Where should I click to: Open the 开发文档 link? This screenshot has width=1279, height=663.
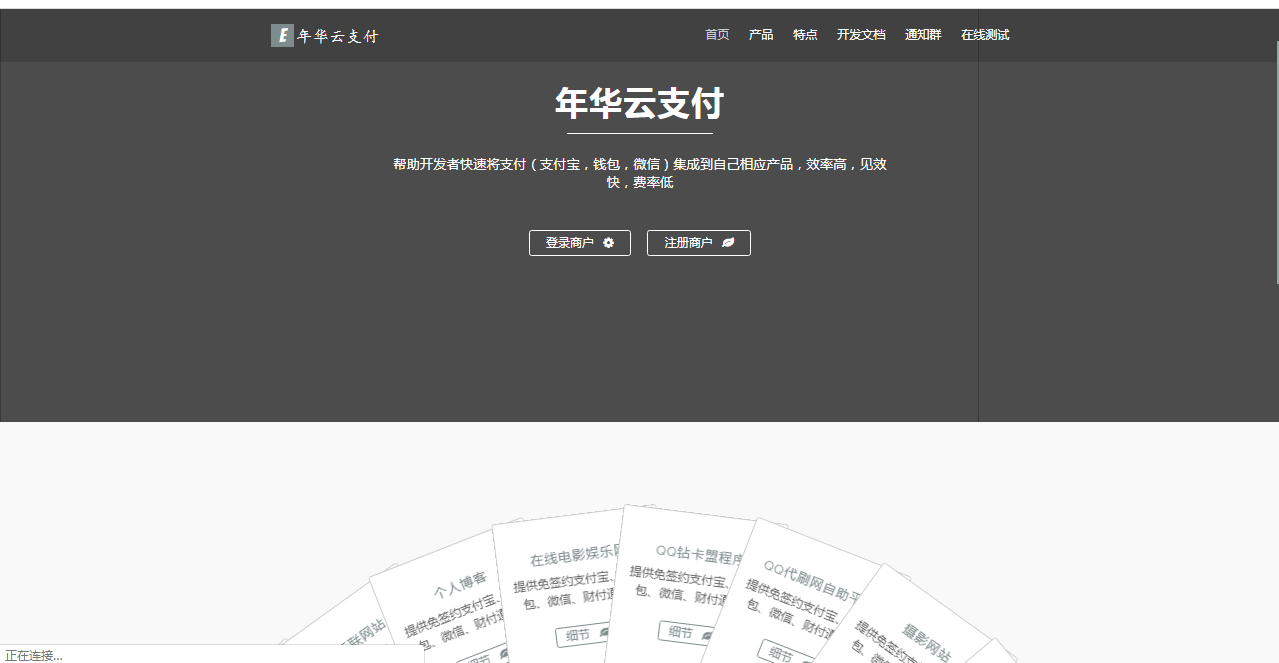pyautogui.click(x=861, y=34)
